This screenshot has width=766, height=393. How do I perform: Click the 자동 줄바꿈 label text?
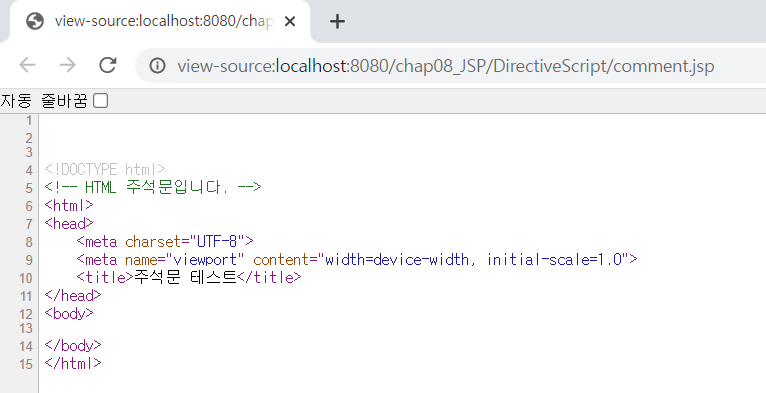[44, 101]
